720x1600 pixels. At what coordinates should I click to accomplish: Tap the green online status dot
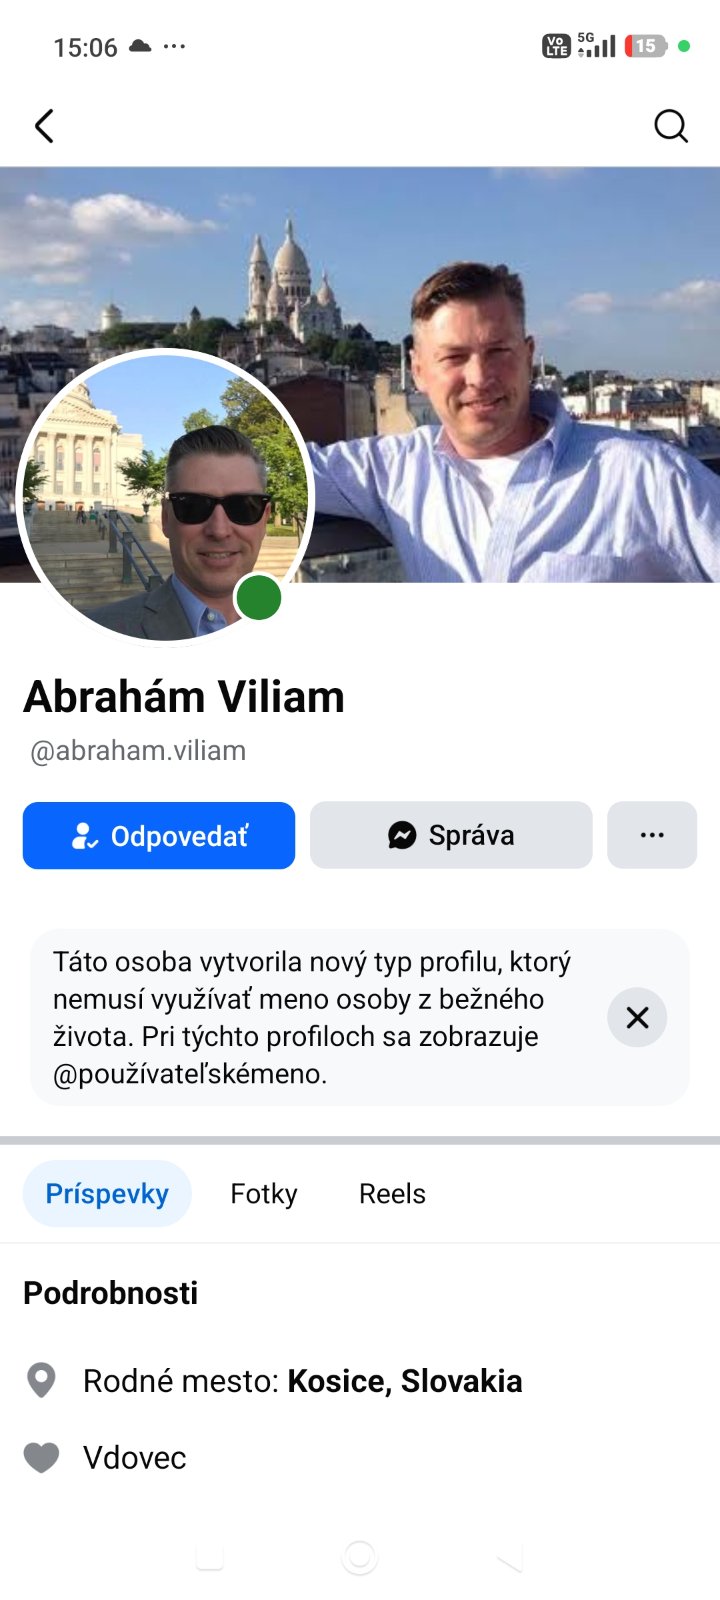[x=259, y=598]
